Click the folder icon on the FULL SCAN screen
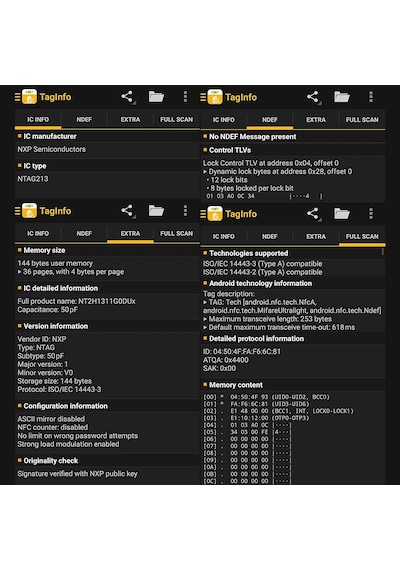Screen dimensions: 400x570 (x=342, y=213)
